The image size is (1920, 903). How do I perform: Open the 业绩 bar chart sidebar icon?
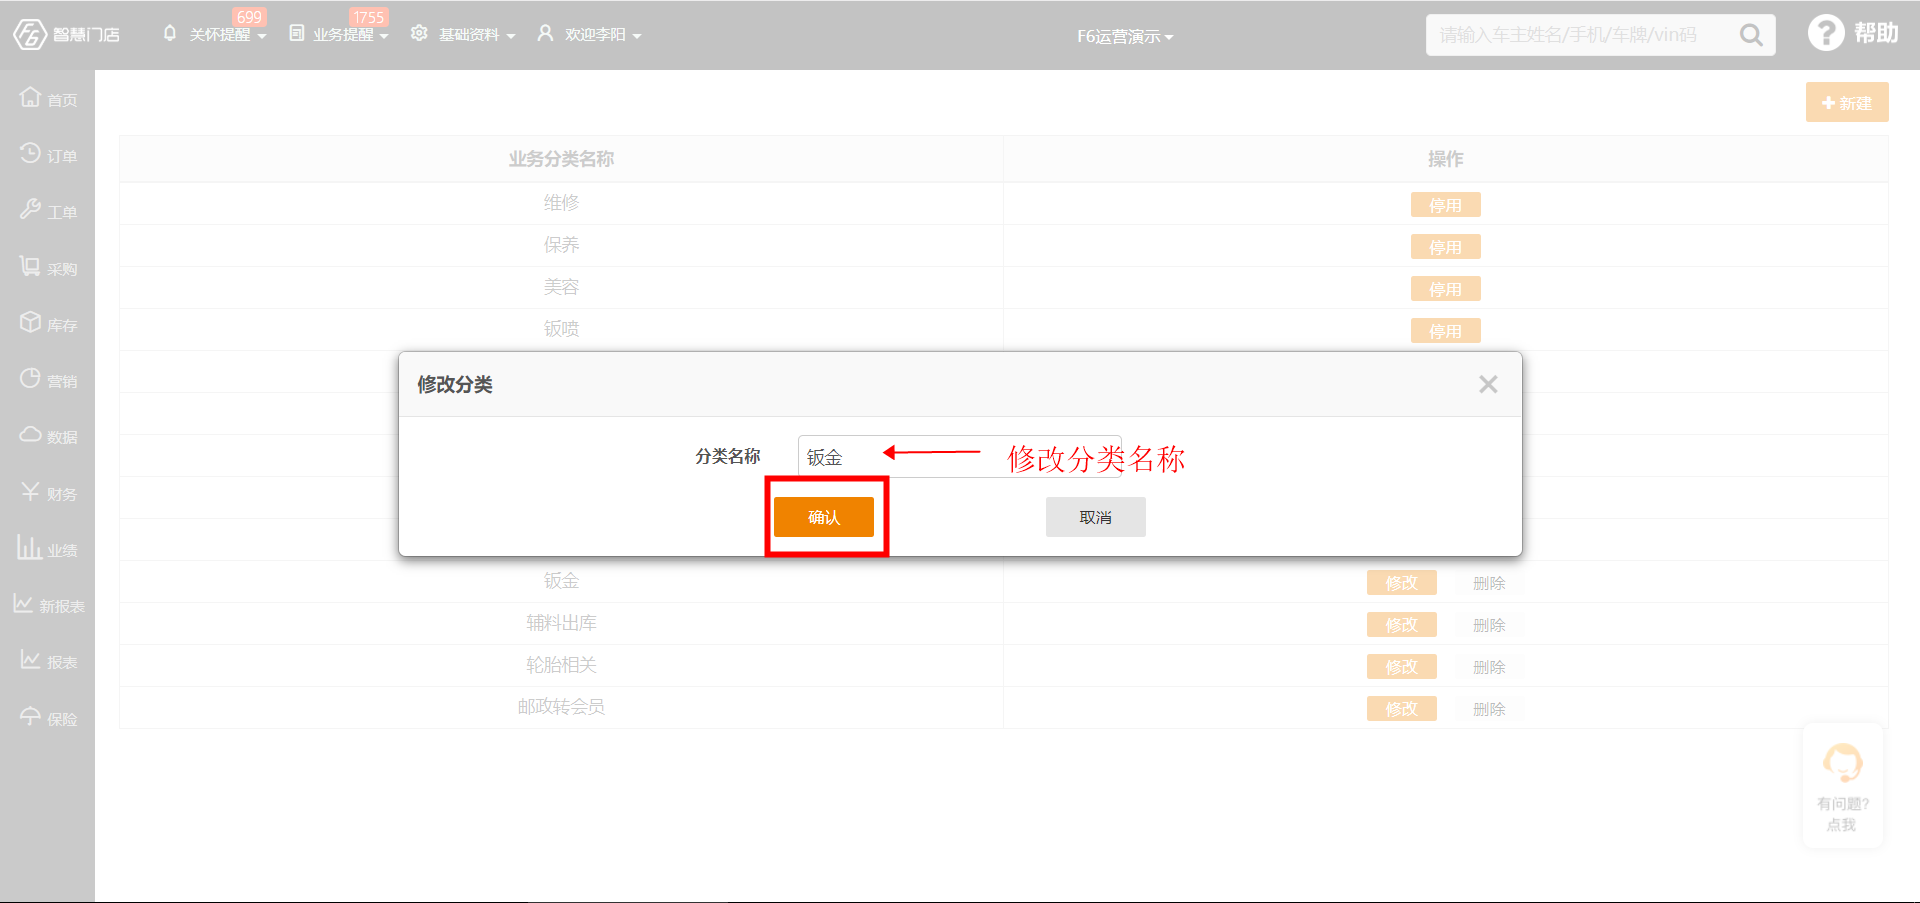29,547
